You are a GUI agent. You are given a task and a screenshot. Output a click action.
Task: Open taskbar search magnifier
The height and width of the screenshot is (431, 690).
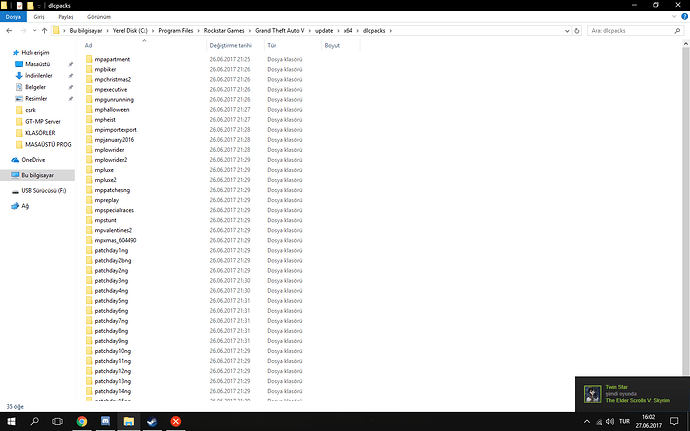[34, 421]
